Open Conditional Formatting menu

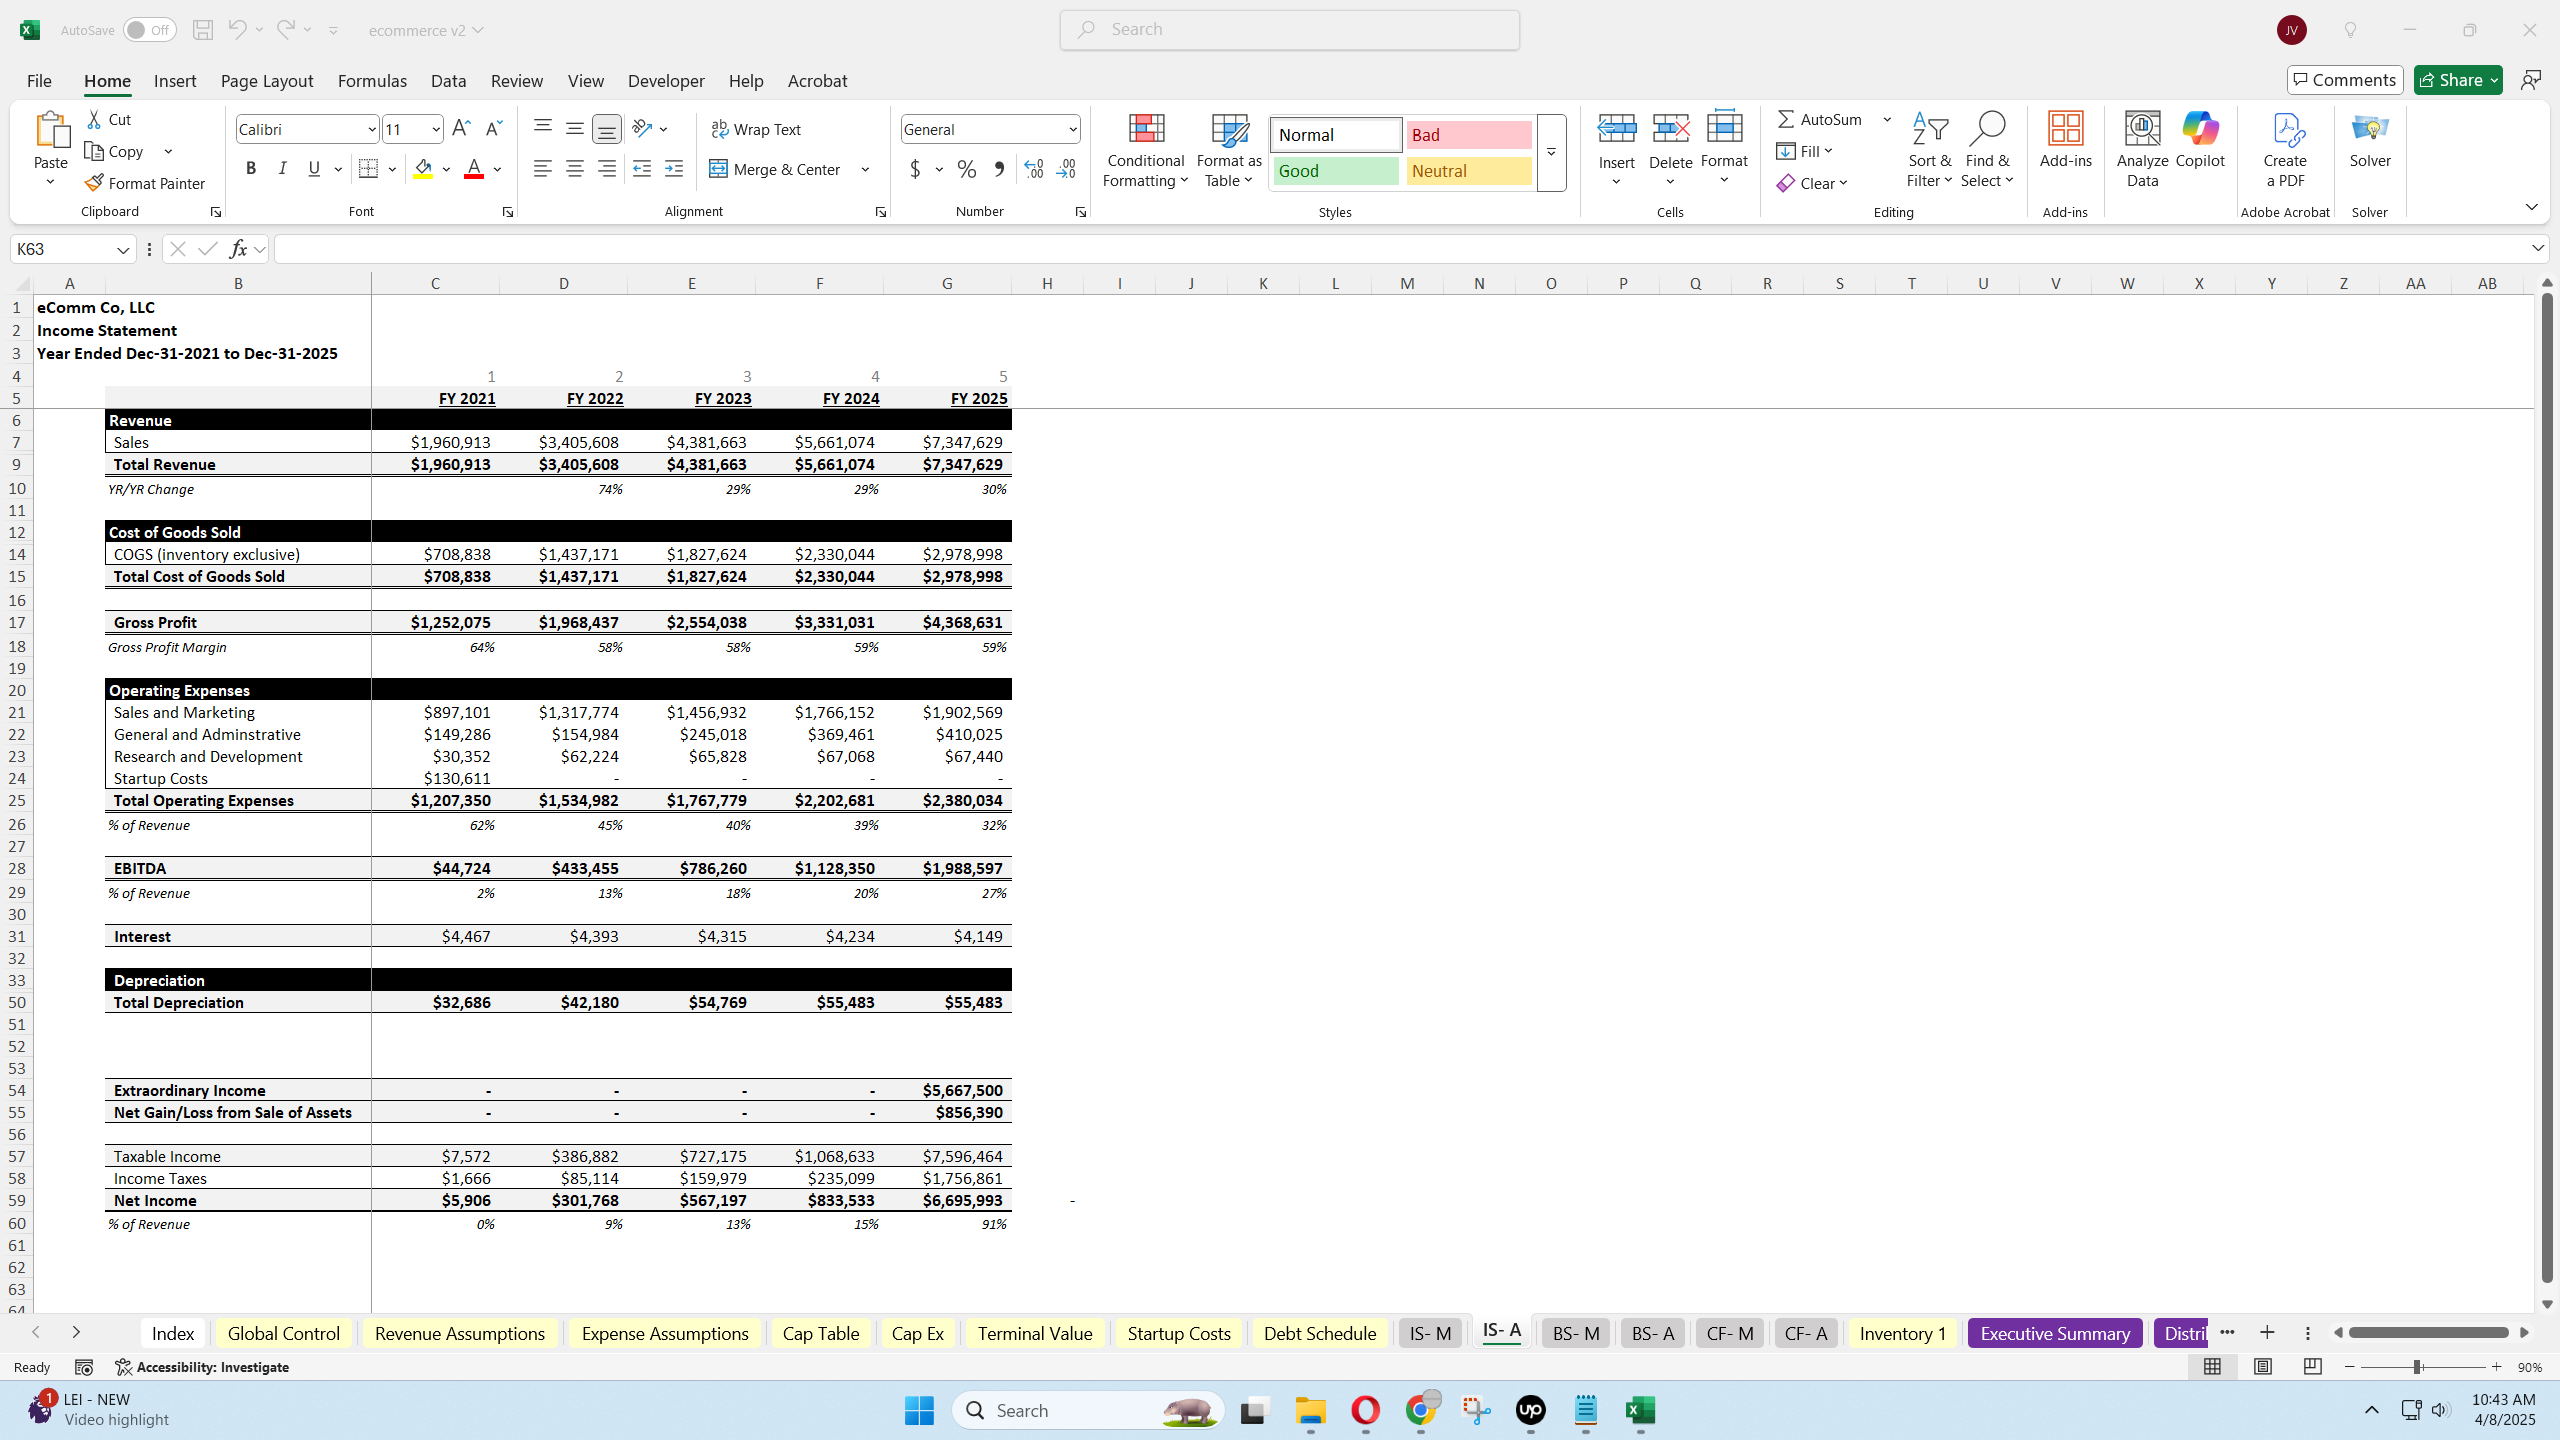tap(1145, 150)
